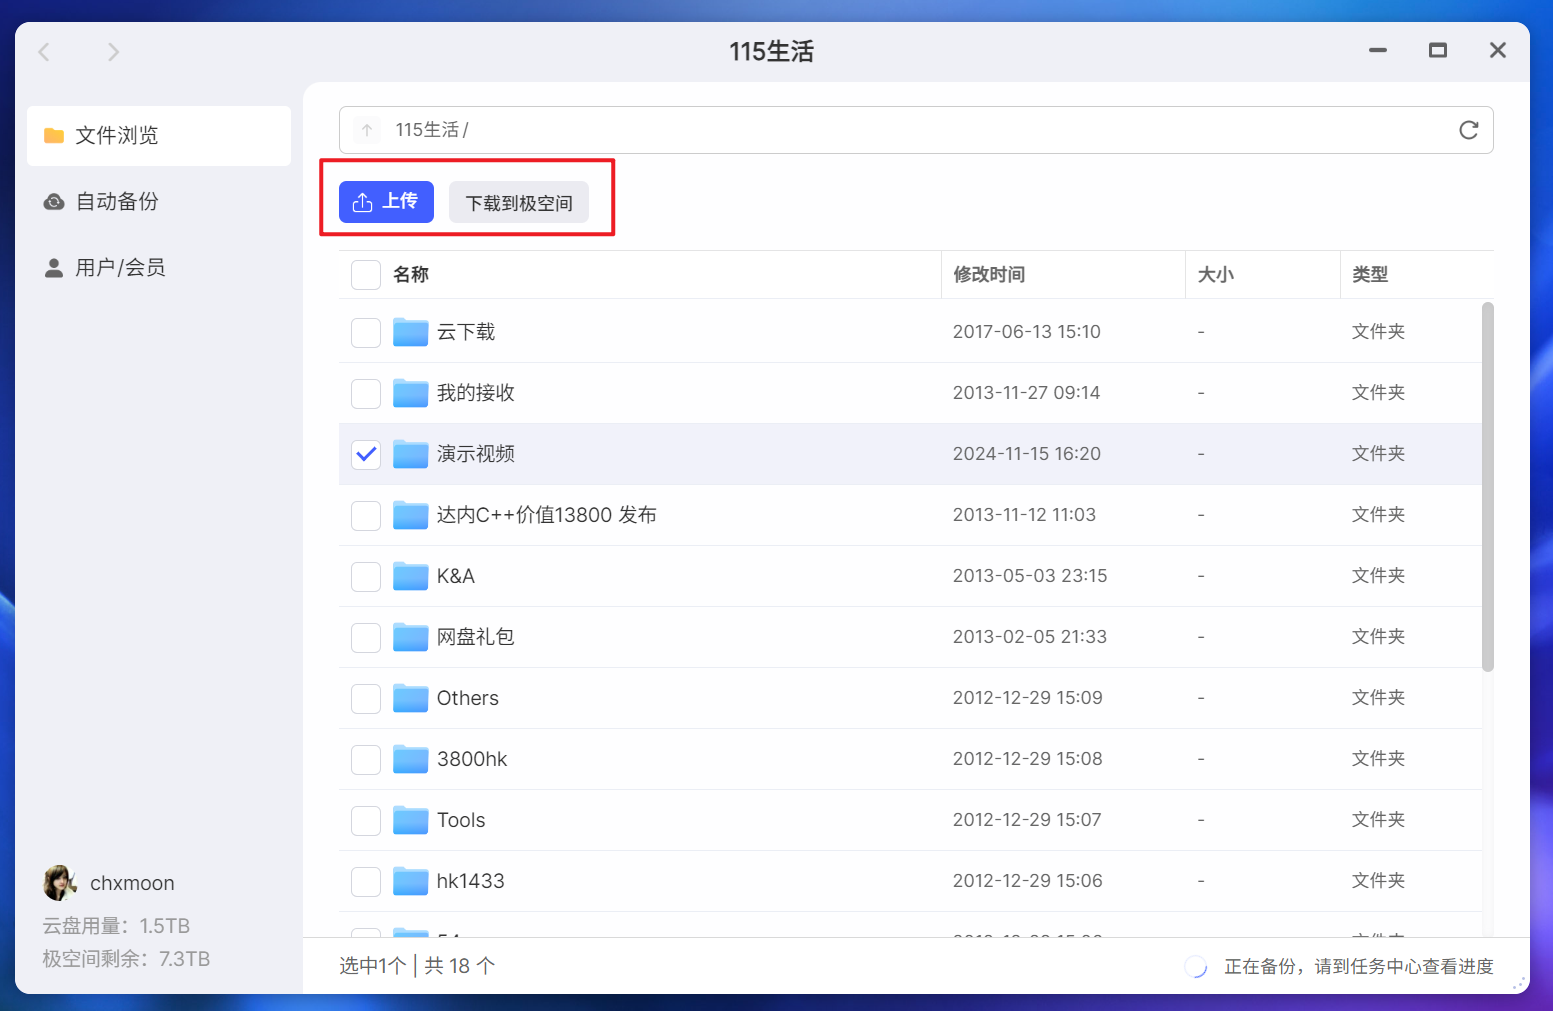Click the date 2024-11-15 16:20
Viewport: 1553px width, 1011px height.
point(1027,454)
